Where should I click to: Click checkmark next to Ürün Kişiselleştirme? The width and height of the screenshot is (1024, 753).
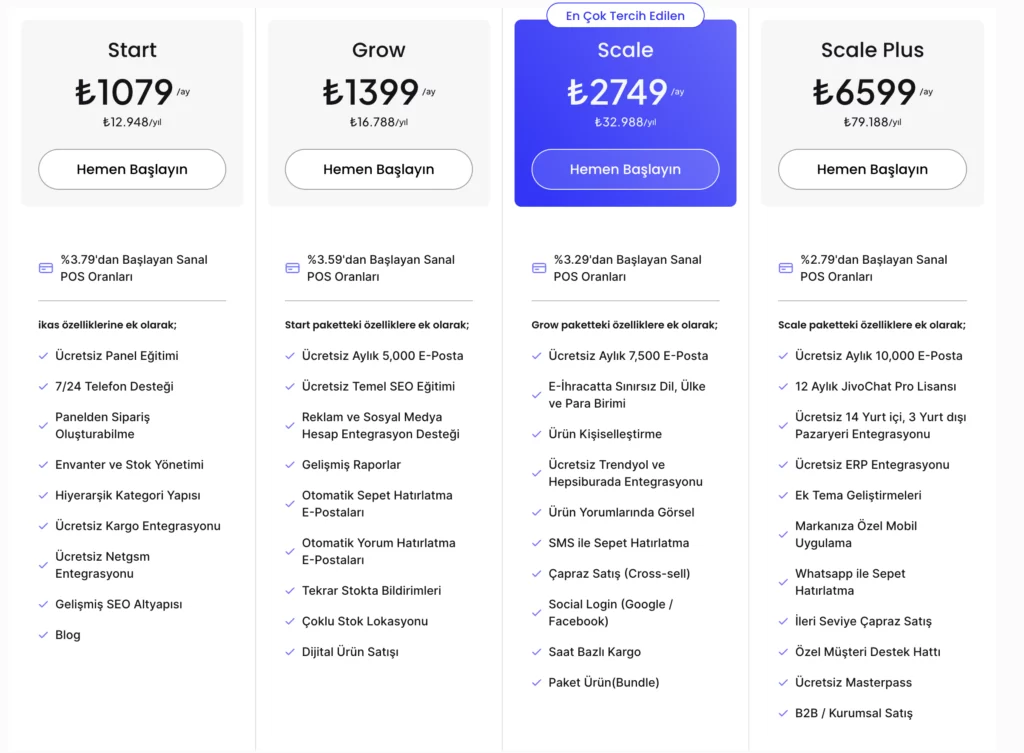click(536, 434)
